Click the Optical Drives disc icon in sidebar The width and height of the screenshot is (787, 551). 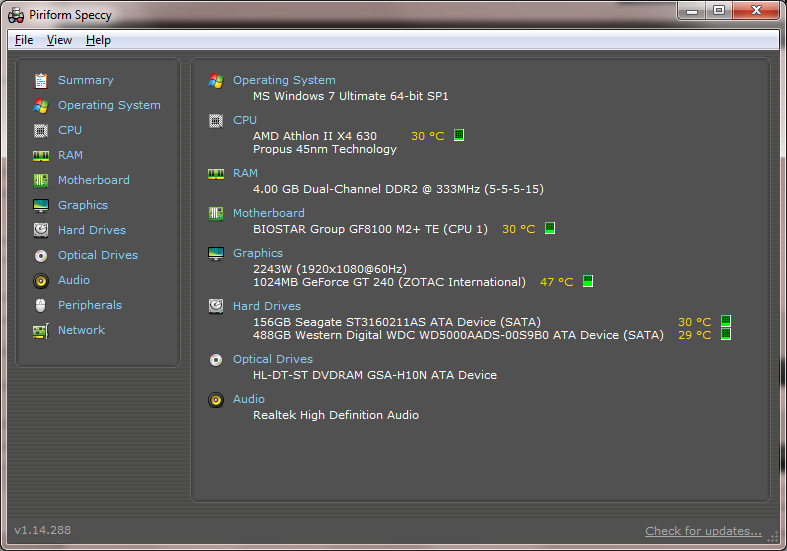pyautogui.click(x=41, y=256)
